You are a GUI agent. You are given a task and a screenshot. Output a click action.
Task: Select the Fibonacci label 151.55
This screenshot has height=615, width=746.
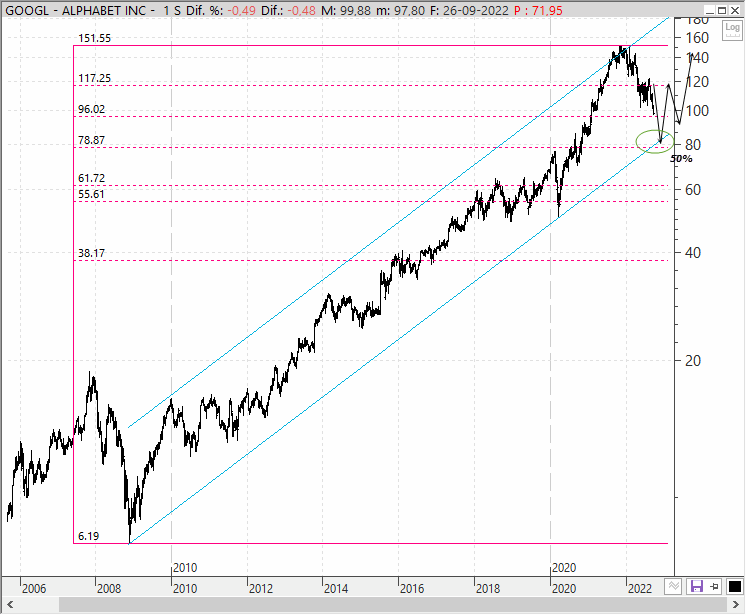point(94,39)
